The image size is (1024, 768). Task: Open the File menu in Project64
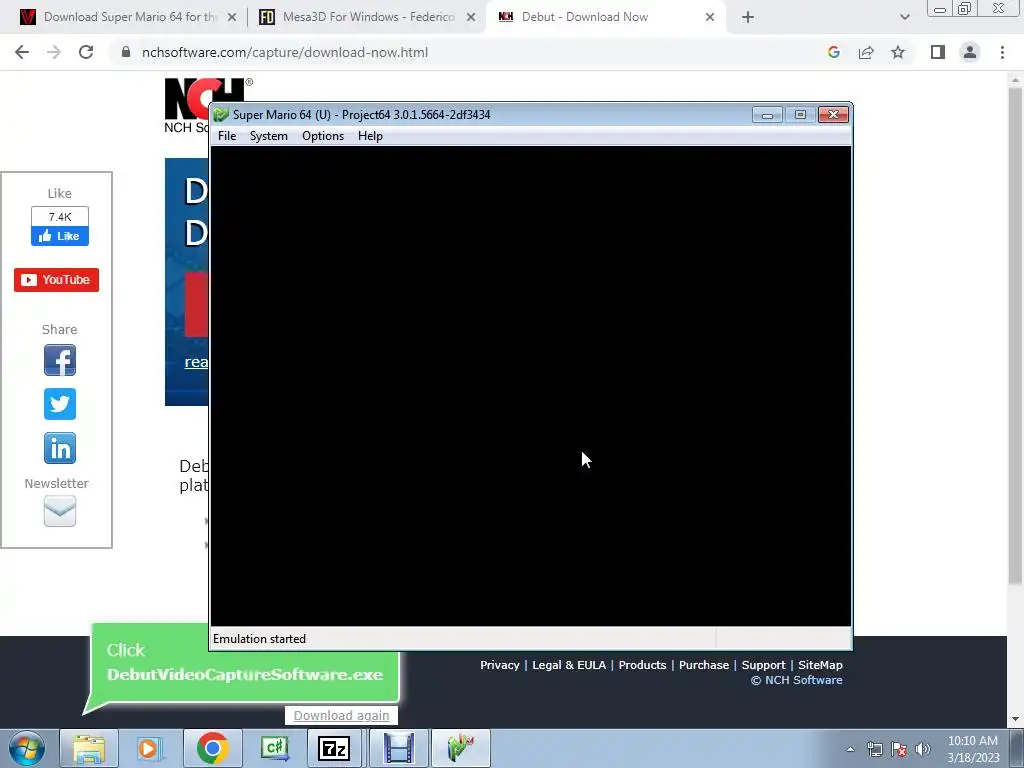tap(227, 136)
